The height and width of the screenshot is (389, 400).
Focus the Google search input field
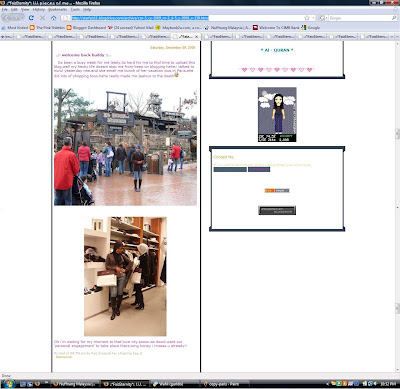click(x=360, y=18)
